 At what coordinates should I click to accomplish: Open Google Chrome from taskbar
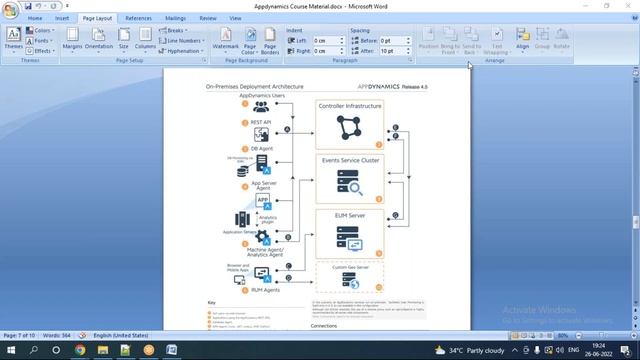pos(80,350)
